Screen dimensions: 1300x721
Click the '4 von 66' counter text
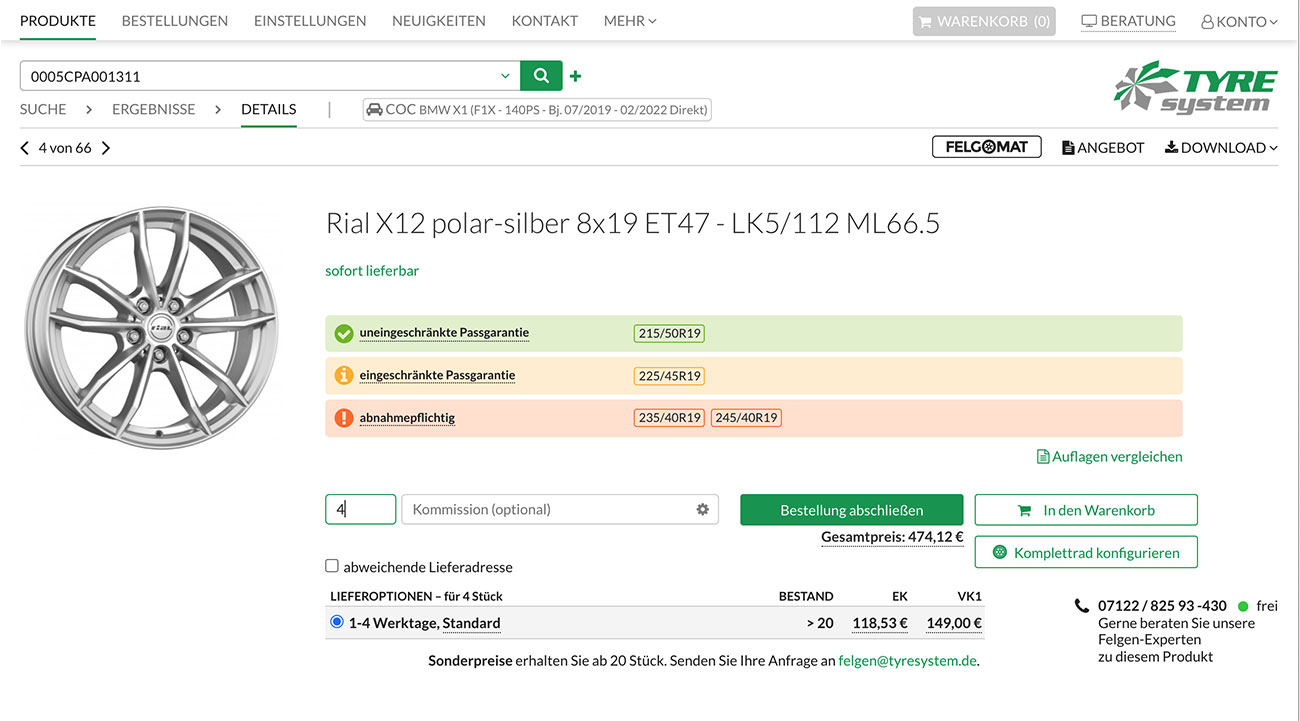click(x=65, y=148)
